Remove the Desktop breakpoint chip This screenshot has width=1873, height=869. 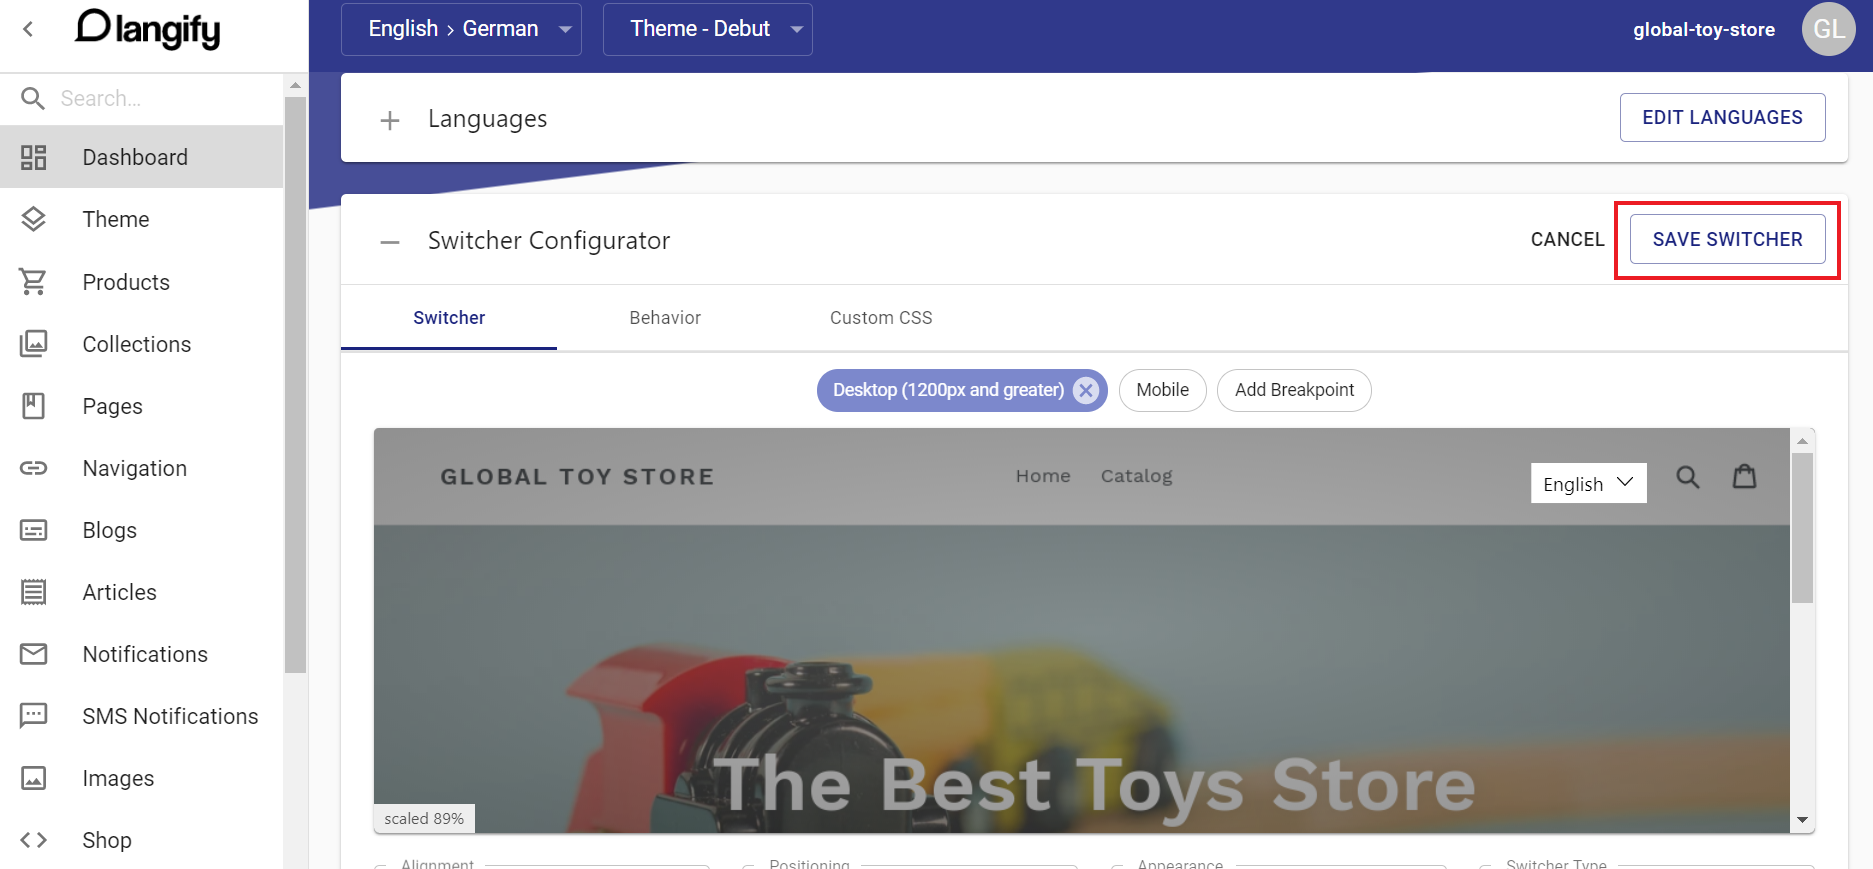1085,390
